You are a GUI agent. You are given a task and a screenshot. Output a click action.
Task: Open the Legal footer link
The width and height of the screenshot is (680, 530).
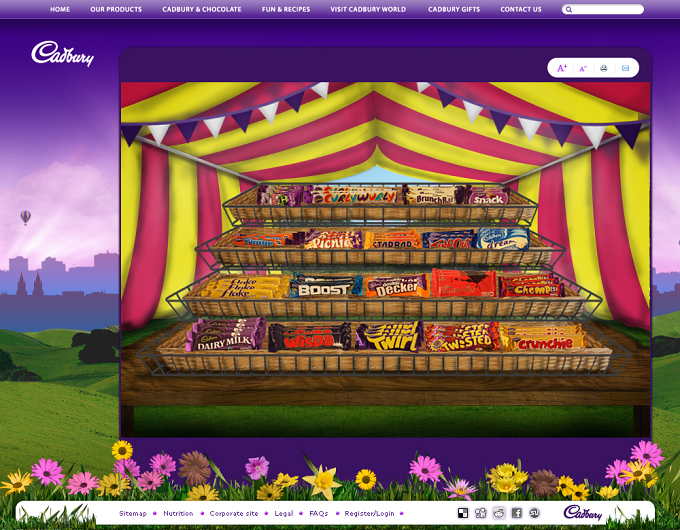pyautogui.click(x=284, y=514)
